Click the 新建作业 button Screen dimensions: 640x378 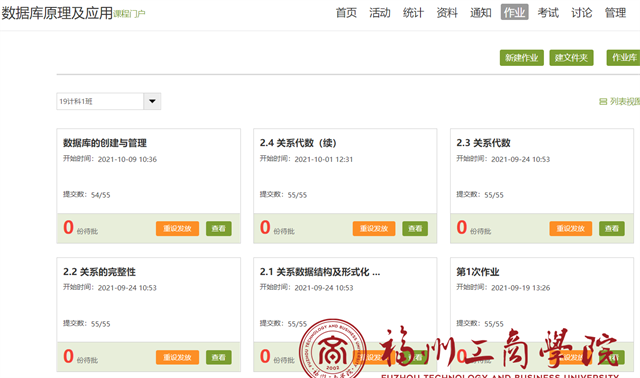click(522, 58)
